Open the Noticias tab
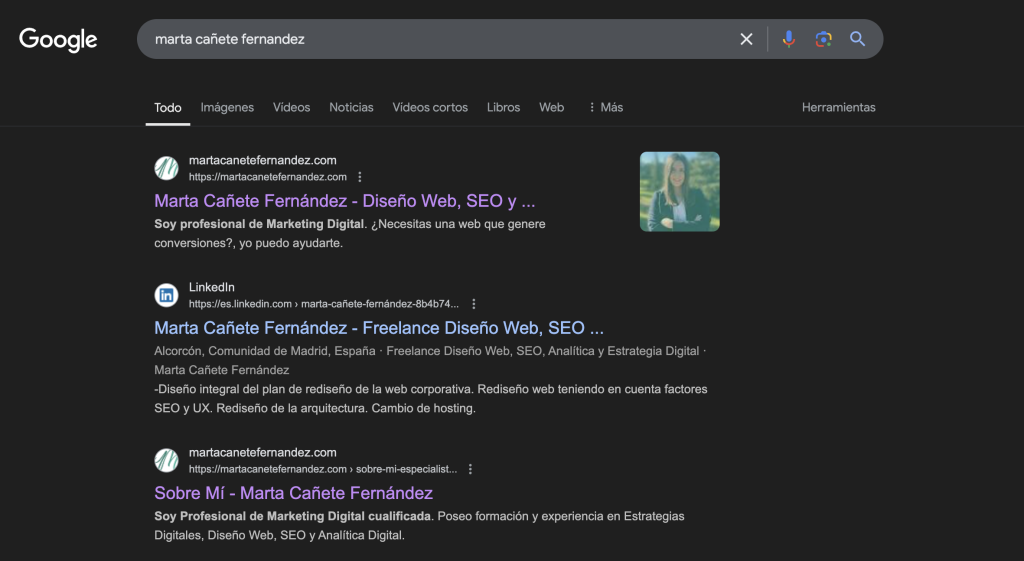The width and height of the screenshot is (1024, 561). 351,107
